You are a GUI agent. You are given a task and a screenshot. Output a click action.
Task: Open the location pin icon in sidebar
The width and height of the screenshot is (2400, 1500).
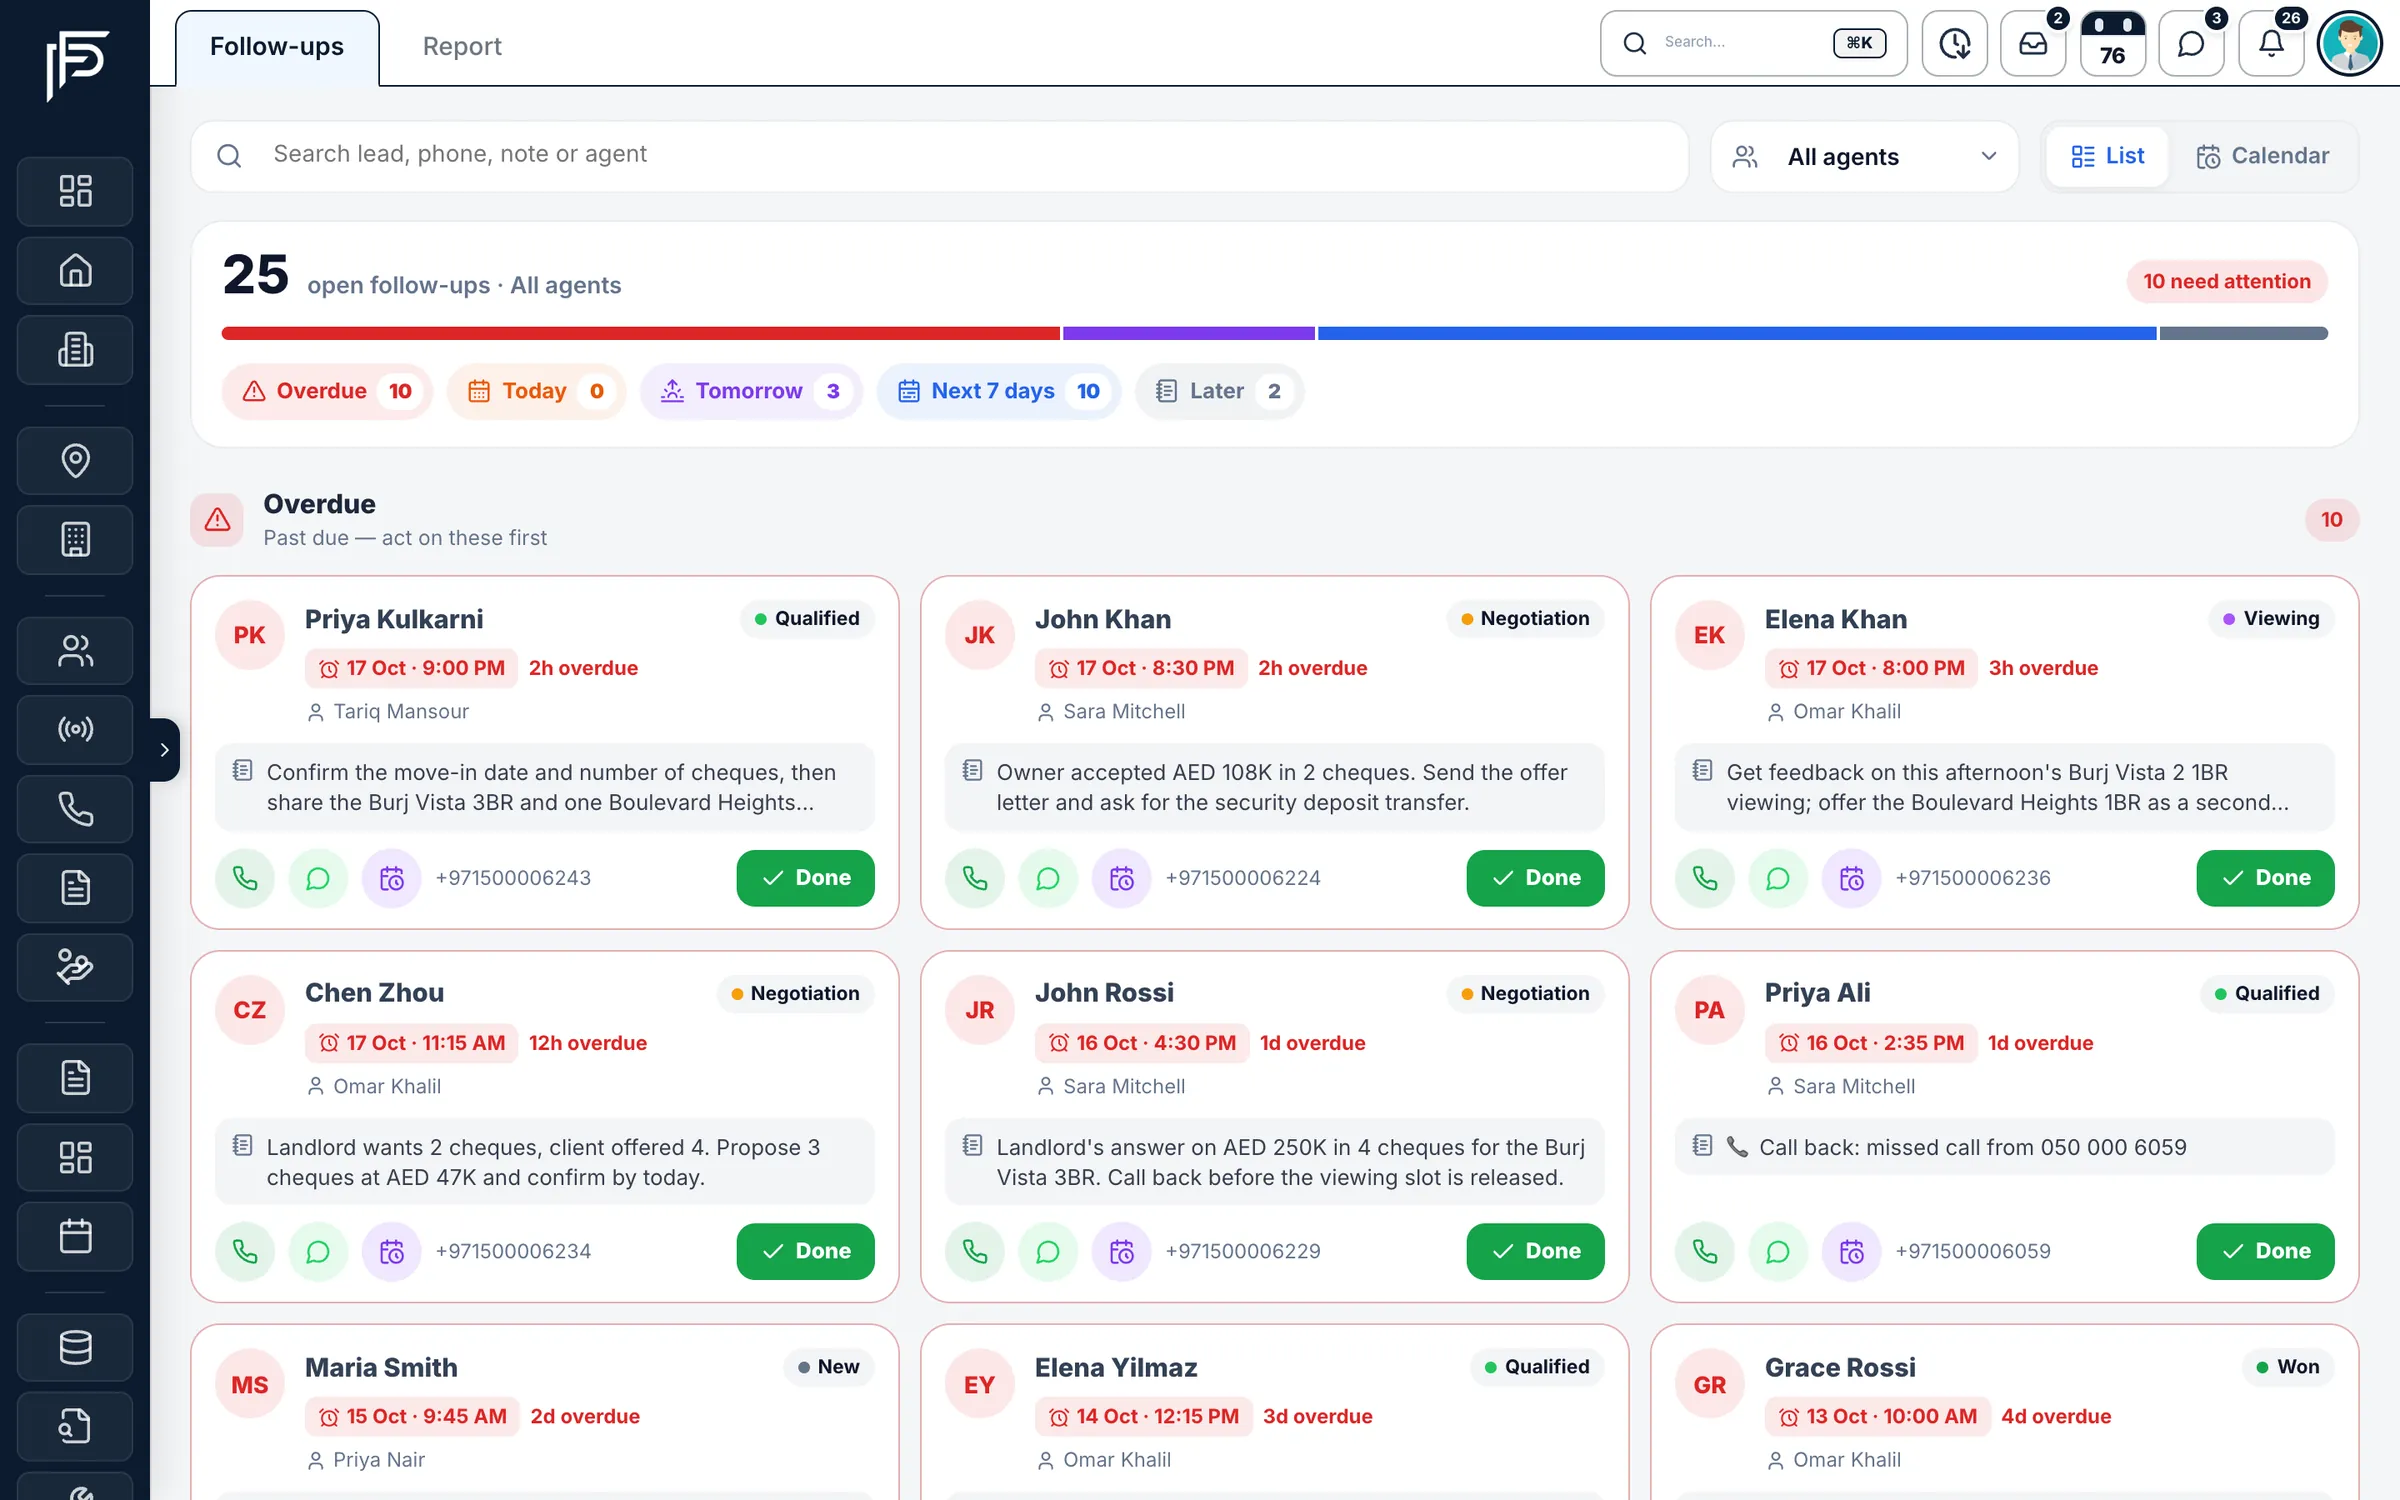point(75,460)
